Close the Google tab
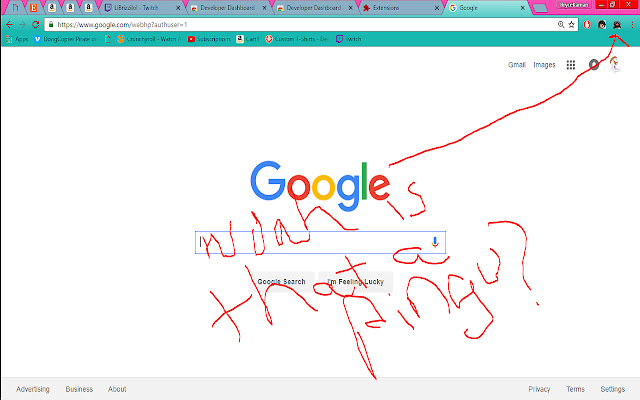Image resolution: width=640 pixels, height=400 pixels. [522, 8]
